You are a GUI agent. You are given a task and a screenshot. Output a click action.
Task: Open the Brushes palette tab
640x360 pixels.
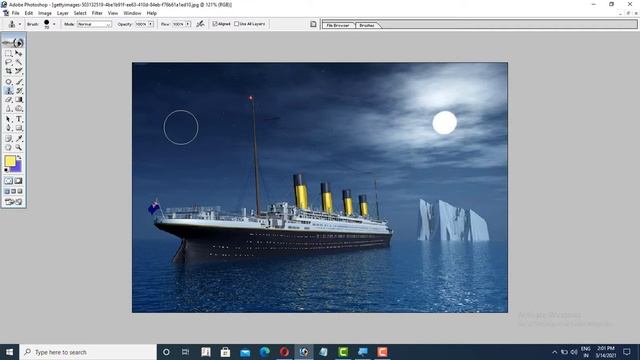click(367, 25)
